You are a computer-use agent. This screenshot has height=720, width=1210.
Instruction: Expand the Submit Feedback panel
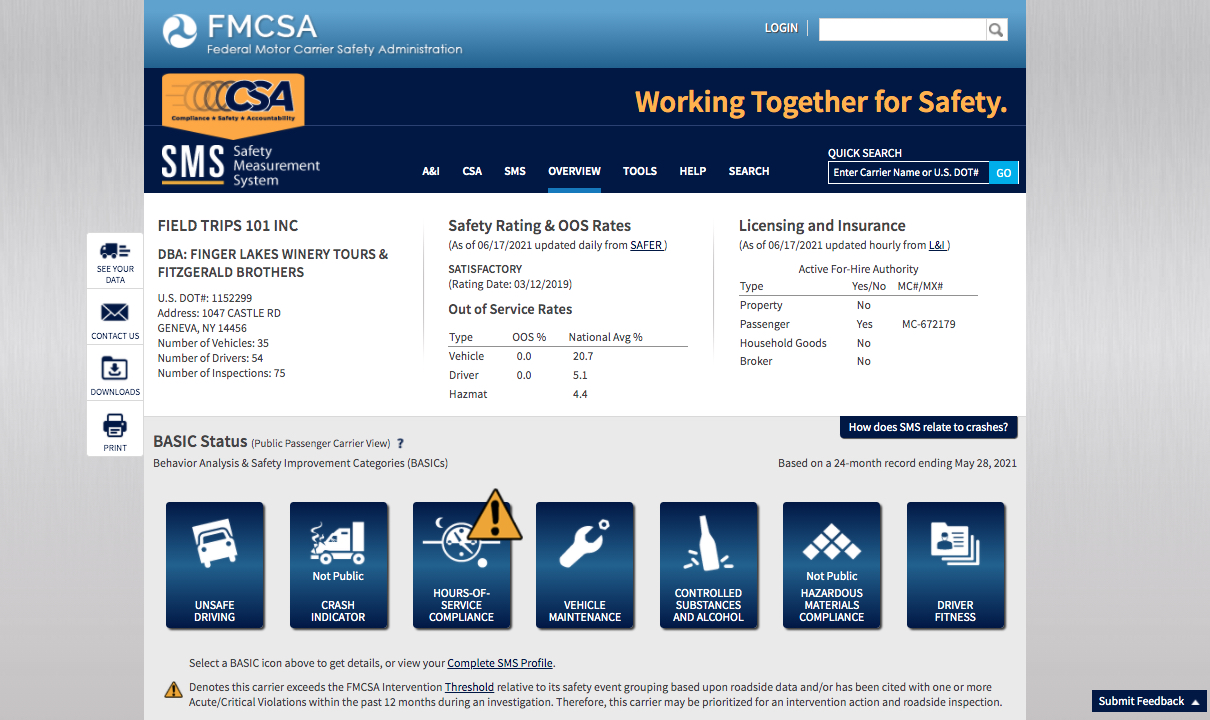tap(1149, 701)
